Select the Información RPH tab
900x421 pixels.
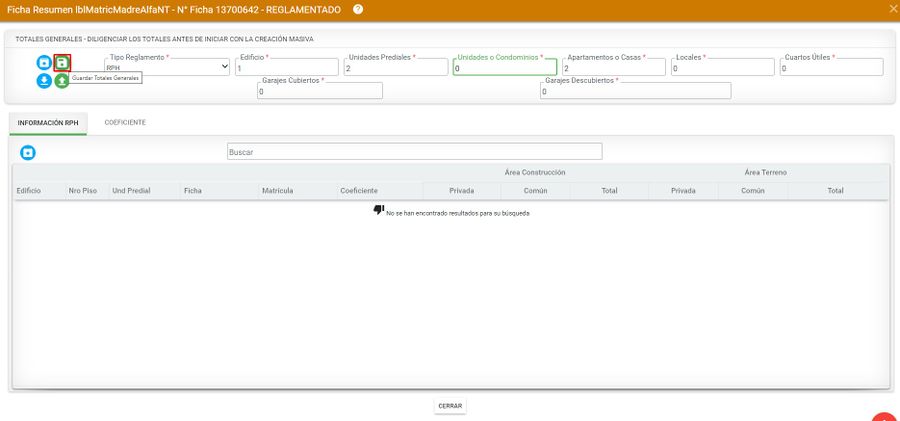tap(48, 122)
